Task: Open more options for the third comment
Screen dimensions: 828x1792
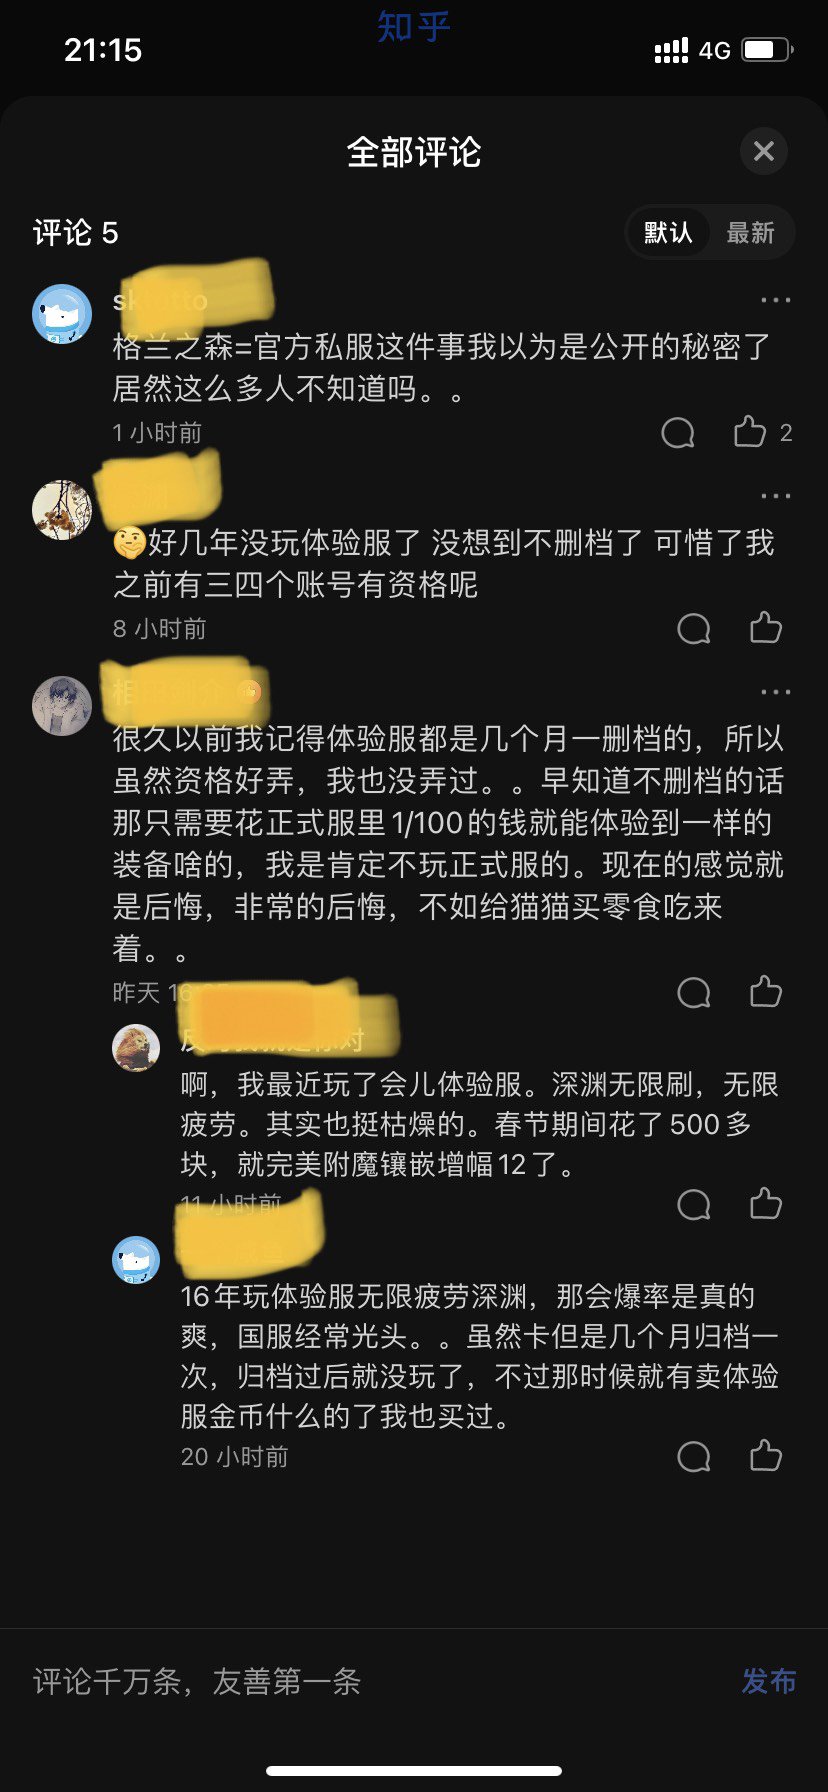Action: 775,692
